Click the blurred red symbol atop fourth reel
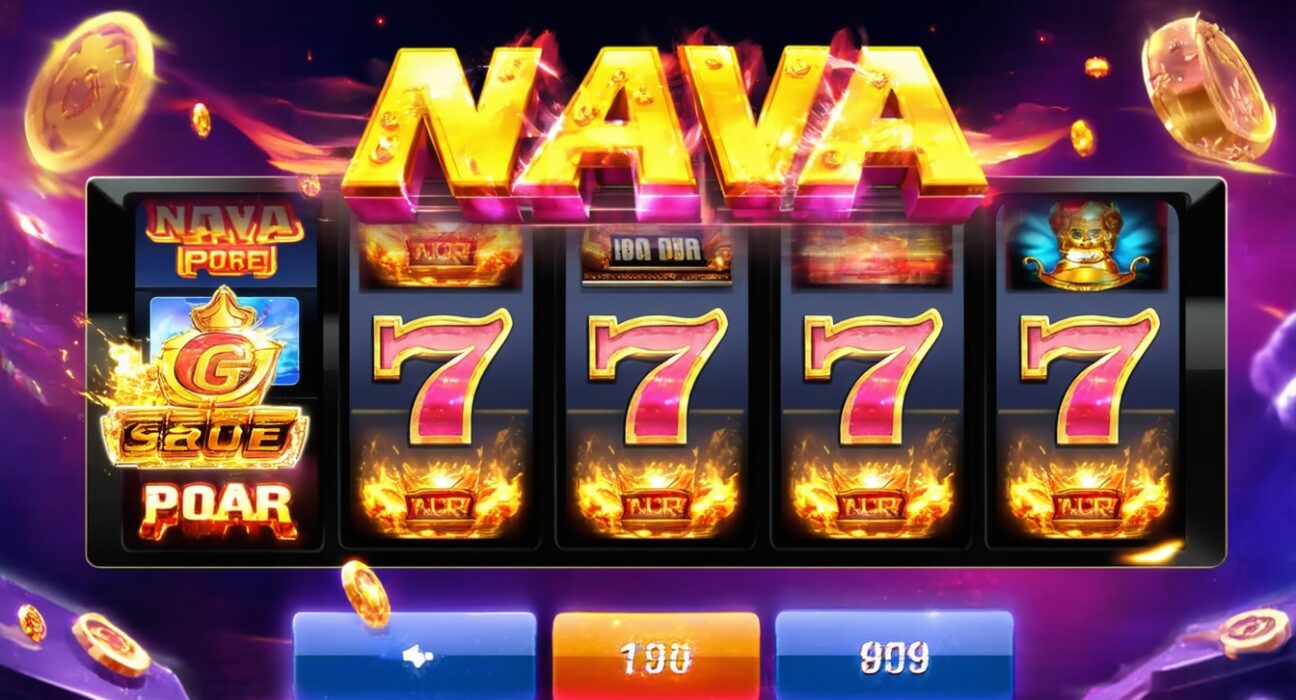The image size is (1296, 700). (x=871, y=250)
